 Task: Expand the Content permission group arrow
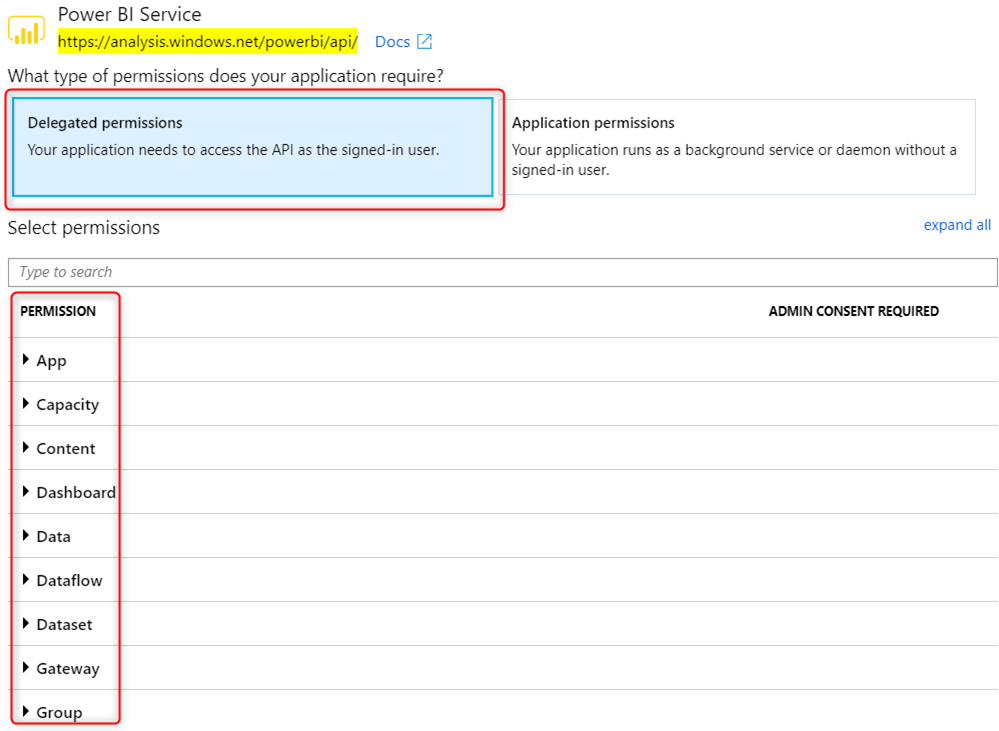coord(25,447)
